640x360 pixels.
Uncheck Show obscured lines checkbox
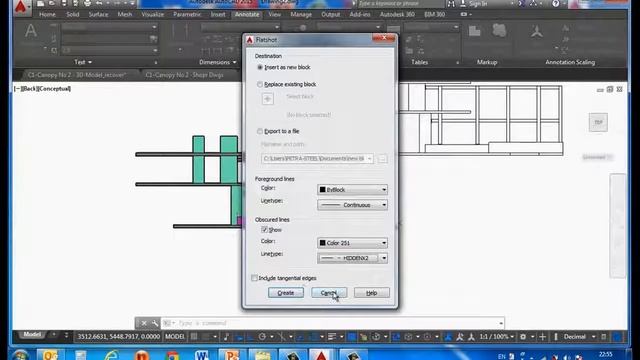click(264, 230)
